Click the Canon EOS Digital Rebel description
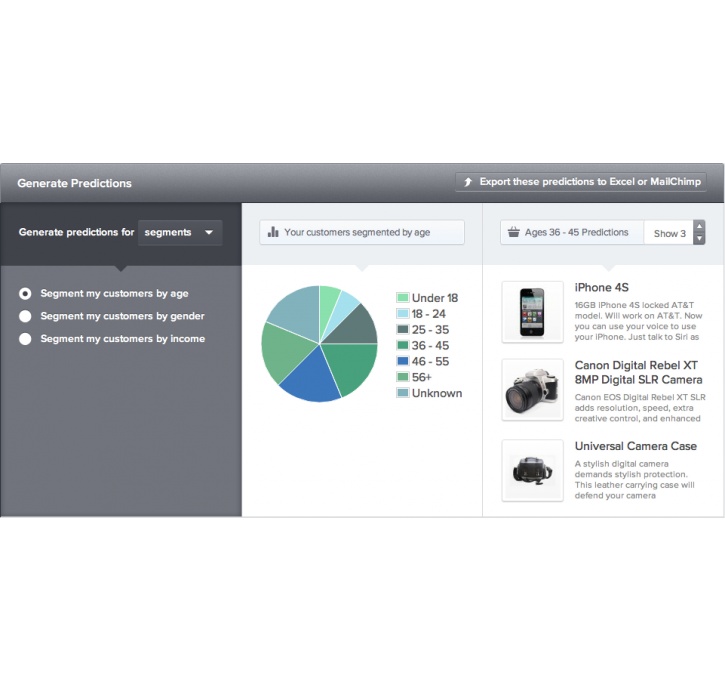The width and height of the screenshot is (725, 680). point(640,408)
